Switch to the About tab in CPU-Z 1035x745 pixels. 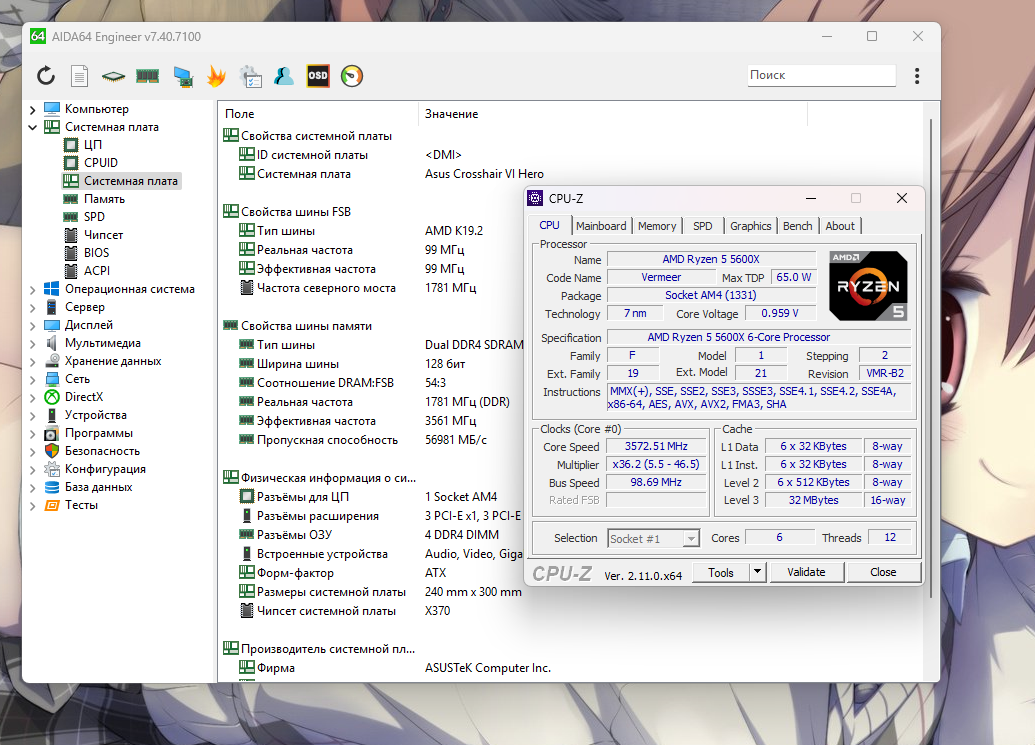click(840, 226)
